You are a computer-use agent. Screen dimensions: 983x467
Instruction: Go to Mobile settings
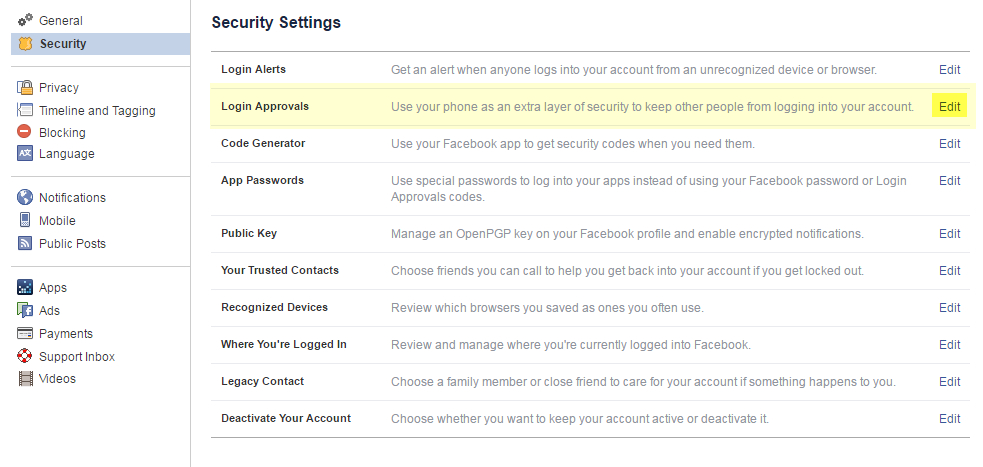point(57,221)
